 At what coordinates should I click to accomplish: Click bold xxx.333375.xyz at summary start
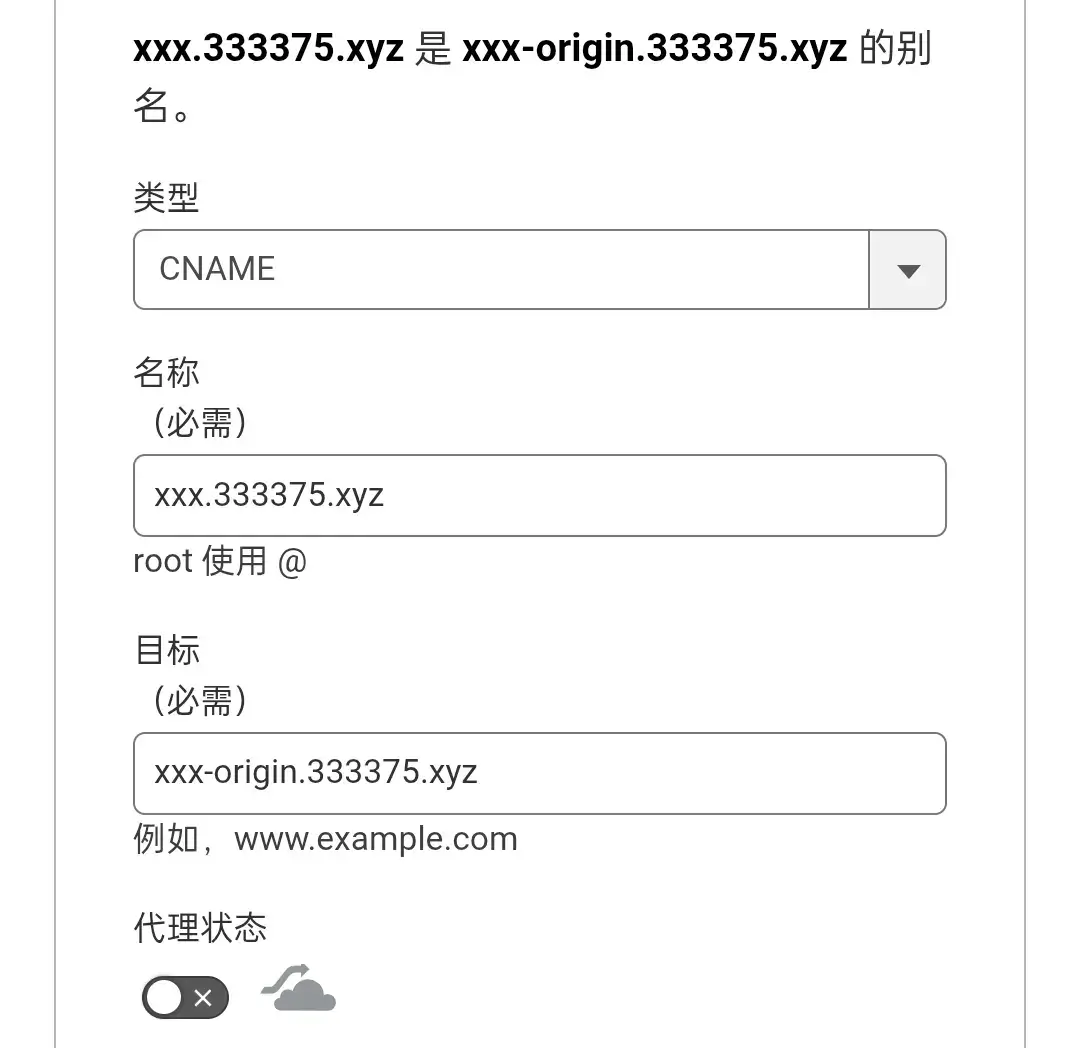pos(269,48)
